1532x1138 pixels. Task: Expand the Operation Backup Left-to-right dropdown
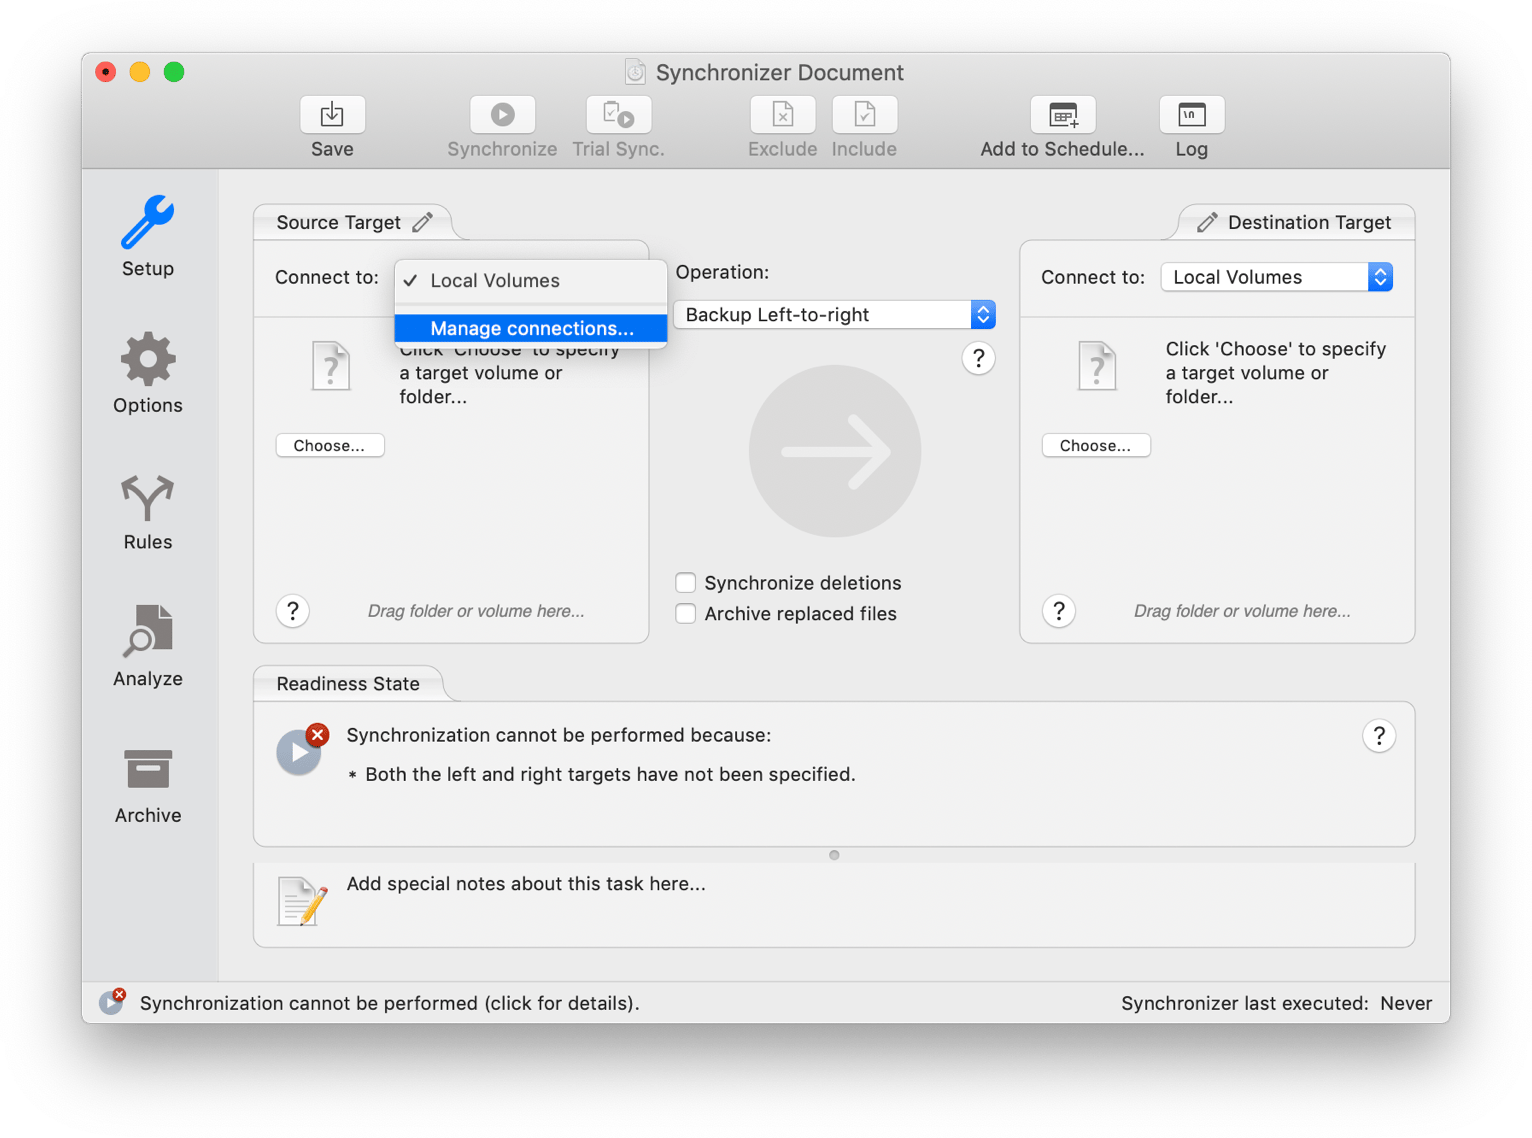(x=834, y=315)
